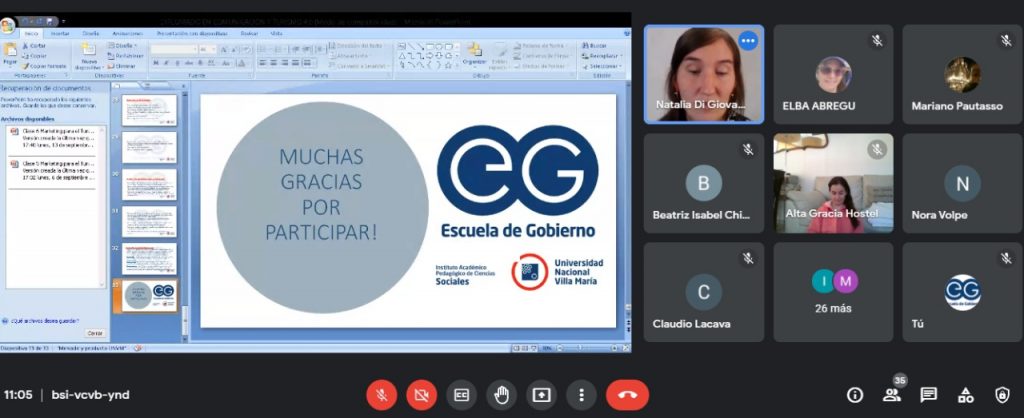Open the Activities shapes icon
This screenshot has height=418, width=1024.
click(x=965, y=394)
